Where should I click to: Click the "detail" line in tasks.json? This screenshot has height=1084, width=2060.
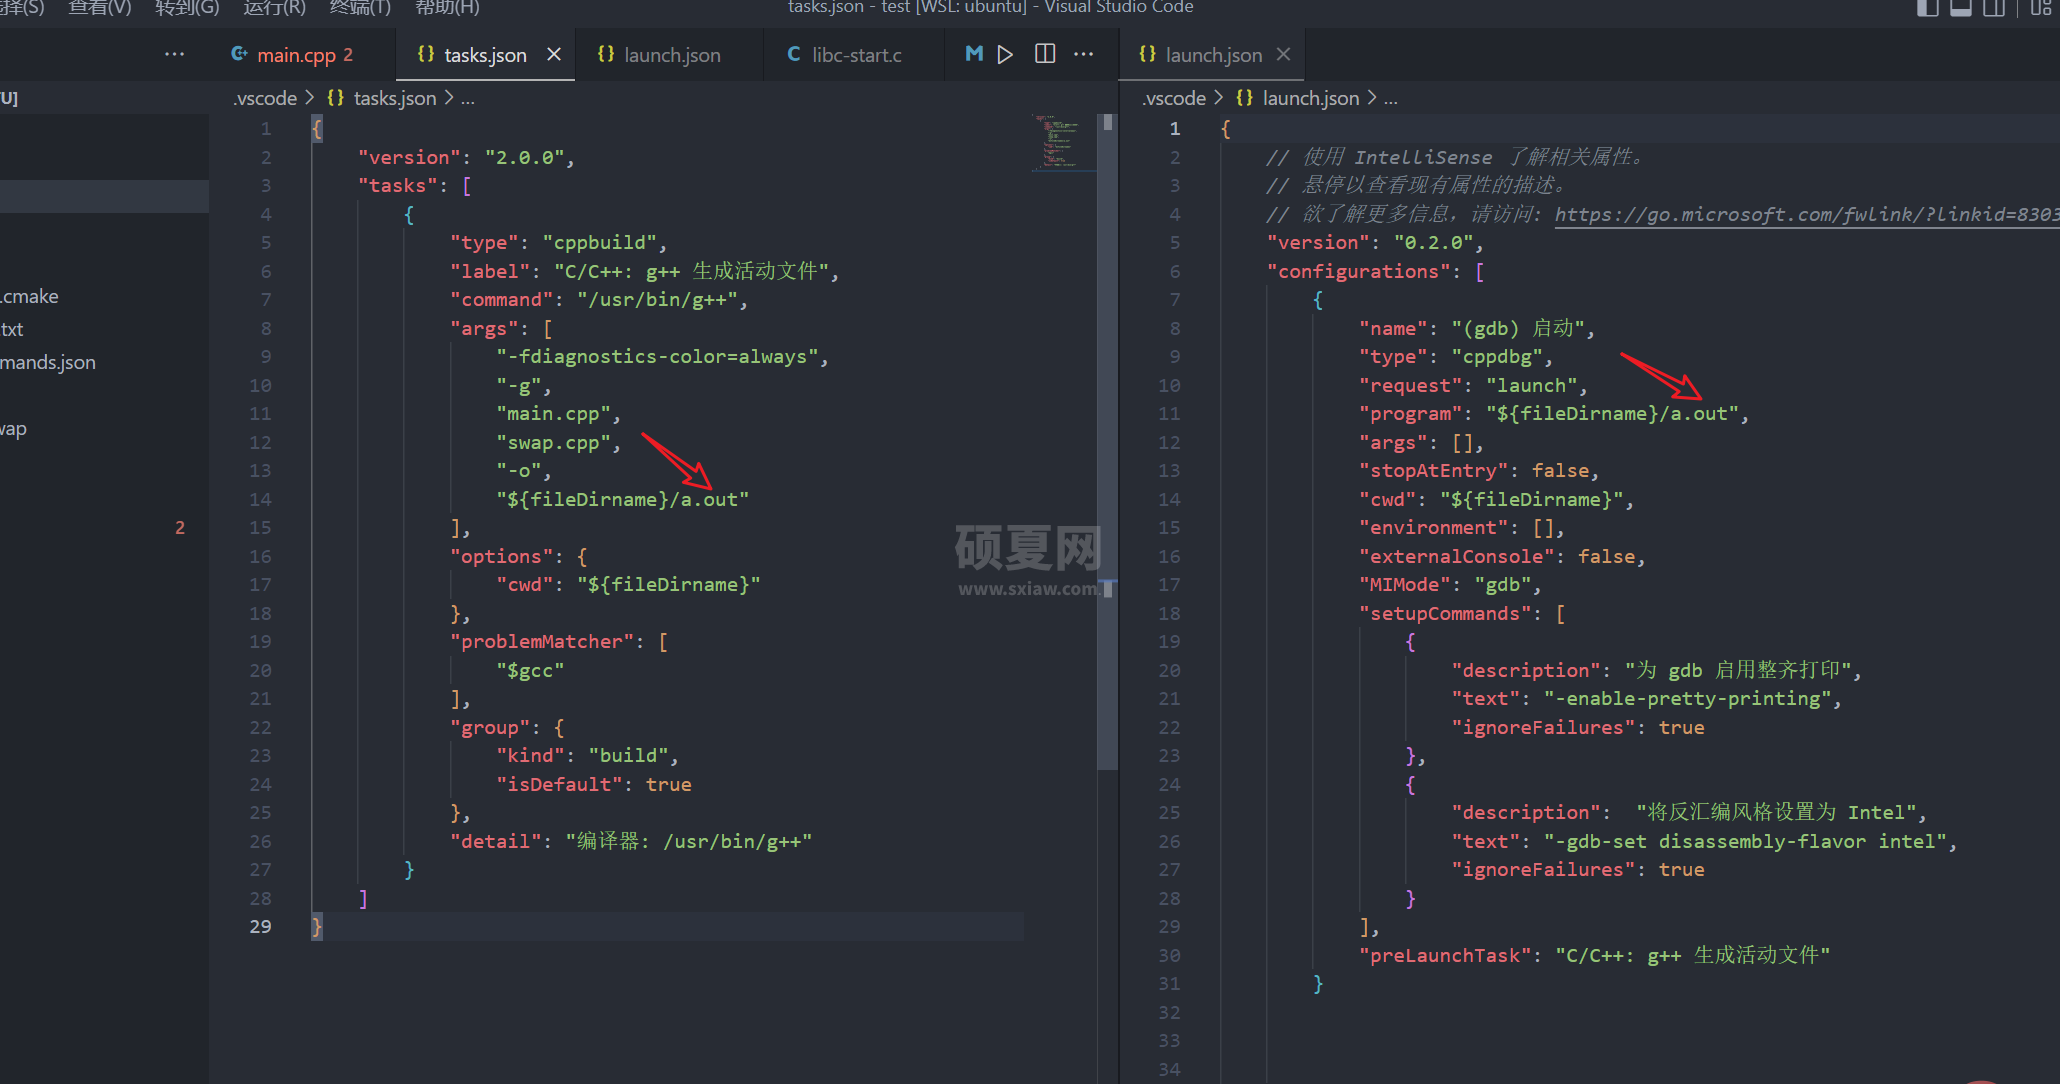[631, 841]
